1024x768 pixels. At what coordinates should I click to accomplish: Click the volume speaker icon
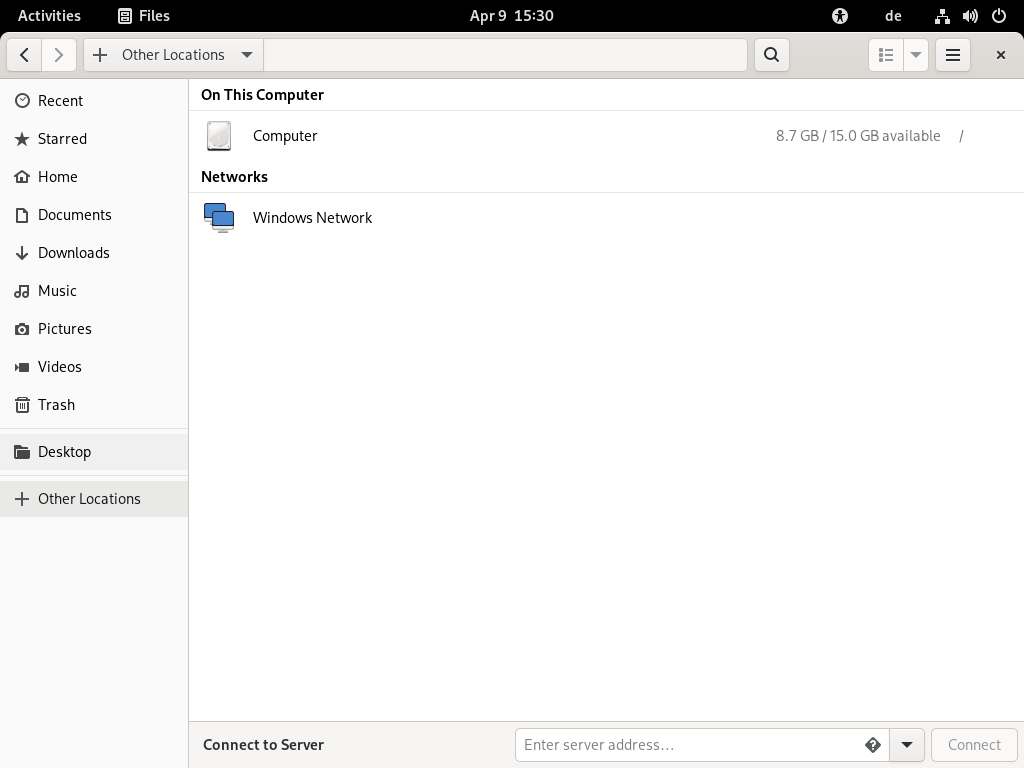(970, 16)
